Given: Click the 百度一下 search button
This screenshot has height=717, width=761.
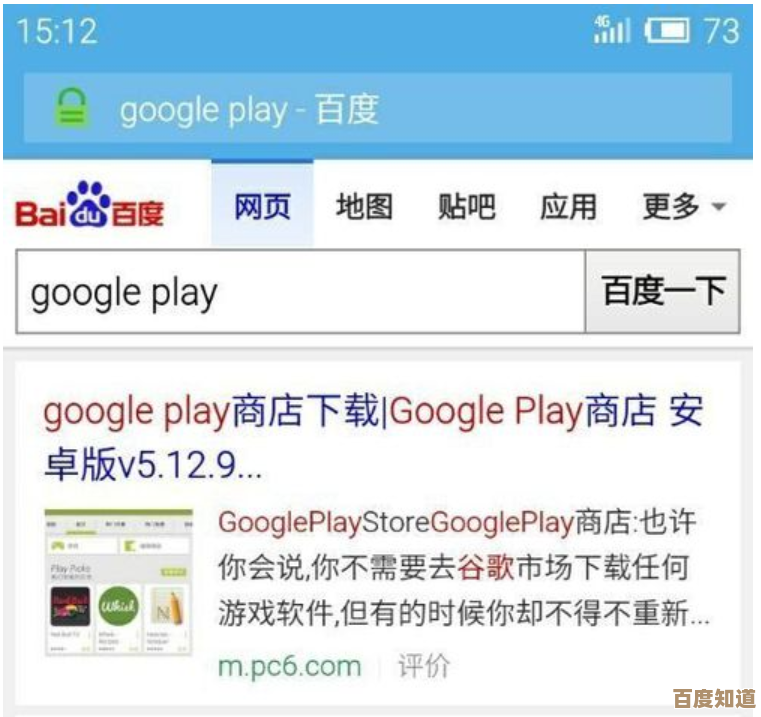Looking at the screenshot, I should click(663, 291).
